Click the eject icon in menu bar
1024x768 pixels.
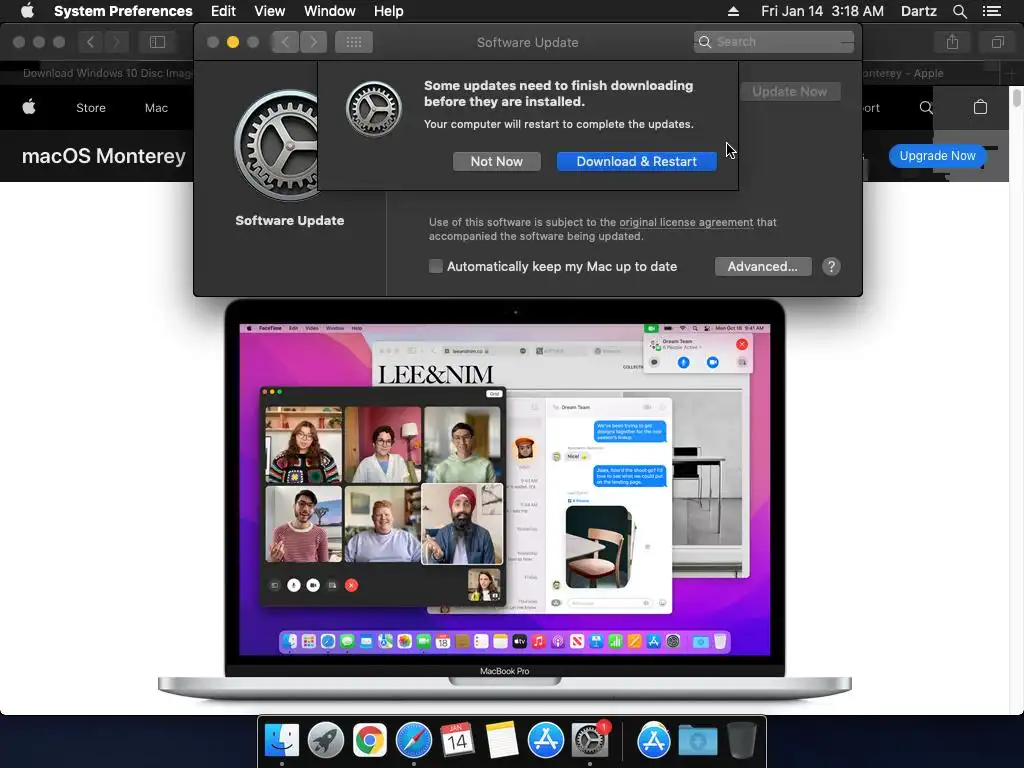point(733,11)
